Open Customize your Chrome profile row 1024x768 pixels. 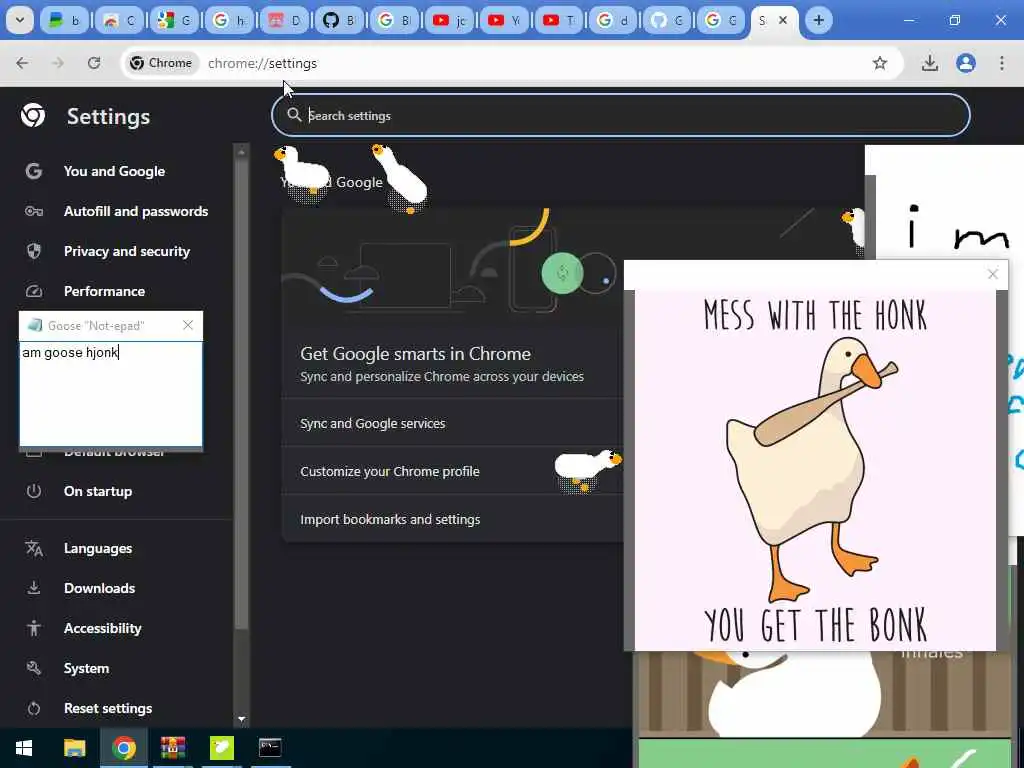click(x=452, y=471)
